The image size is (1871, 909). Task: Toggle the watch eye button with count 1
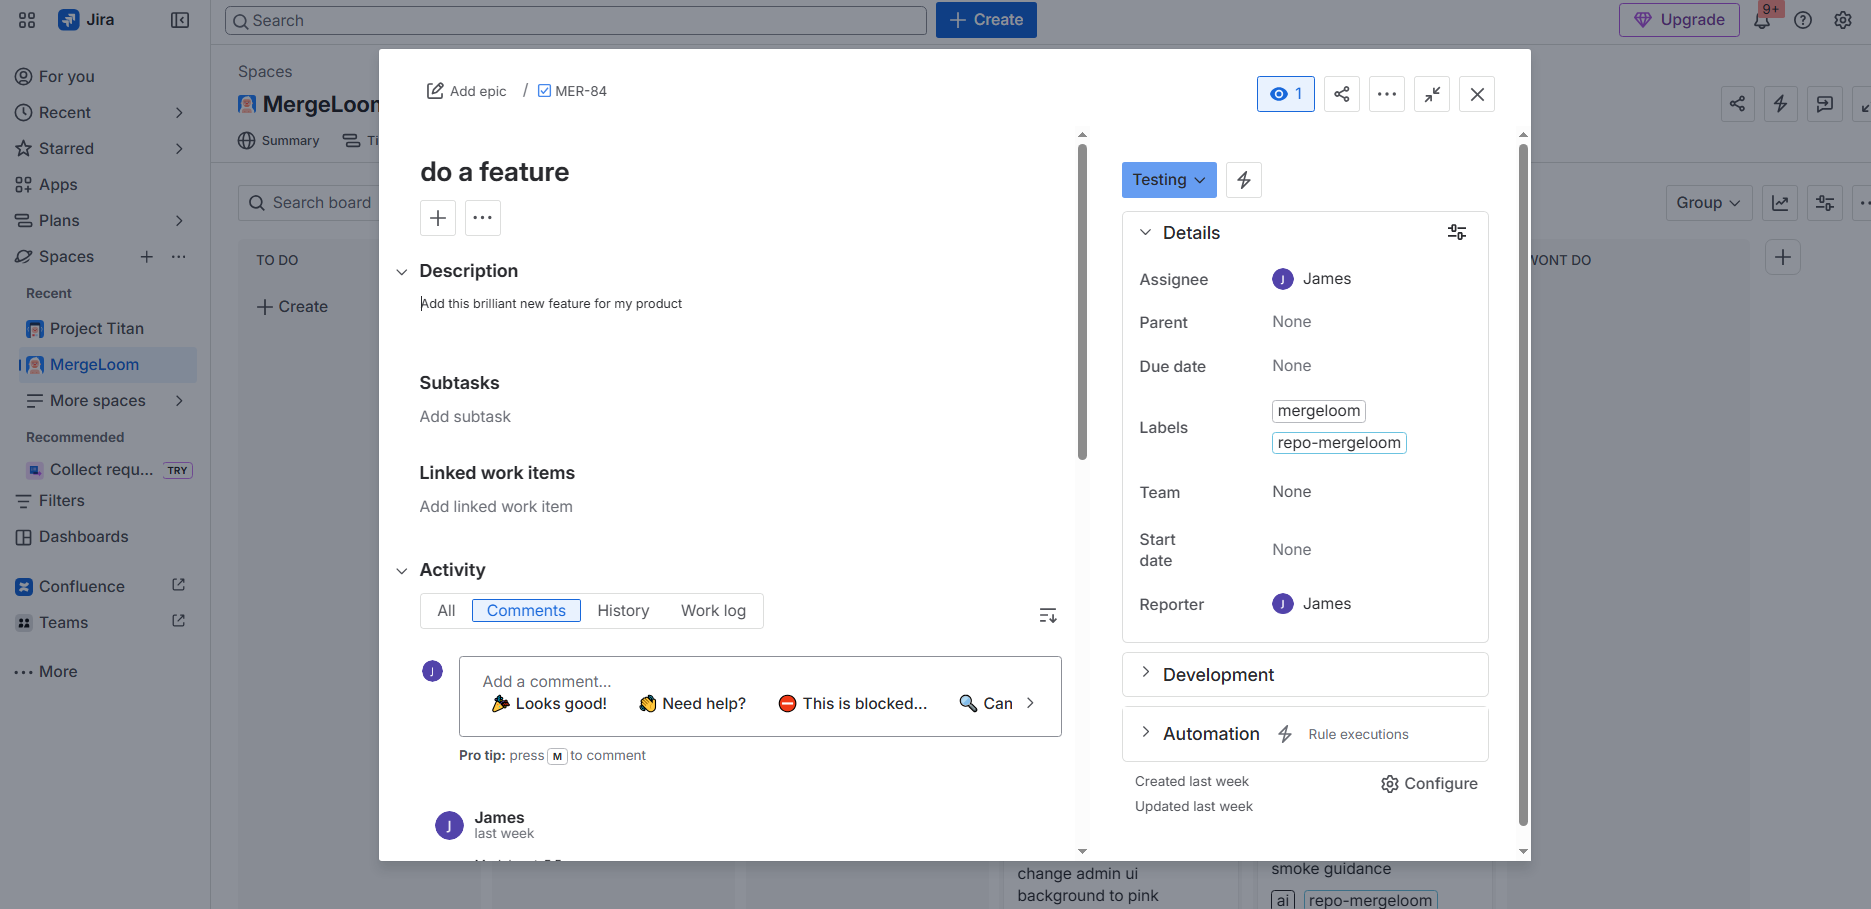point(1286,94)
